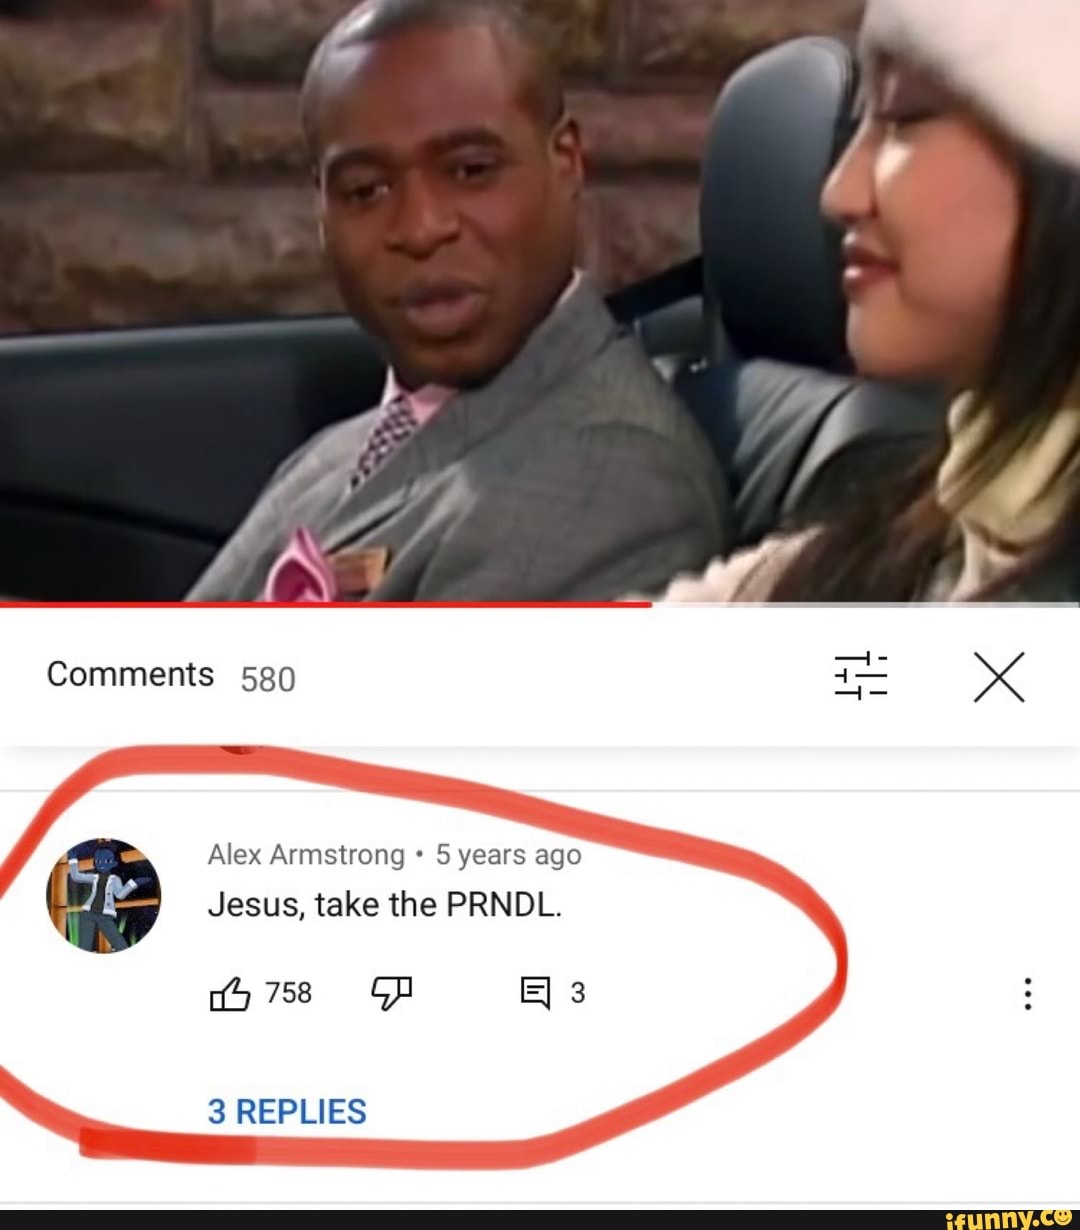
Task: Tap the reply bubble icon
Action: coord(535,993)
